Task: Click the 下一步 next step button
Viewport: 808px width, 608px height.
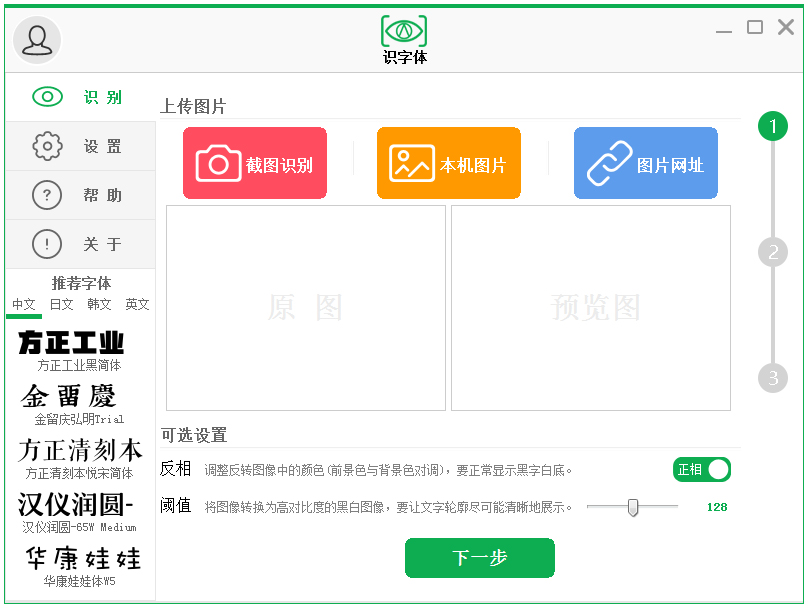Action: [479, 558]
